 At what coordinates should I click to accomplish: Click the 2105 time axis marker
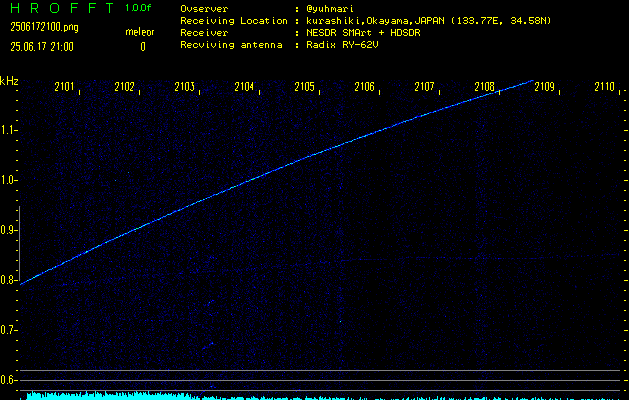coord(304,87)
